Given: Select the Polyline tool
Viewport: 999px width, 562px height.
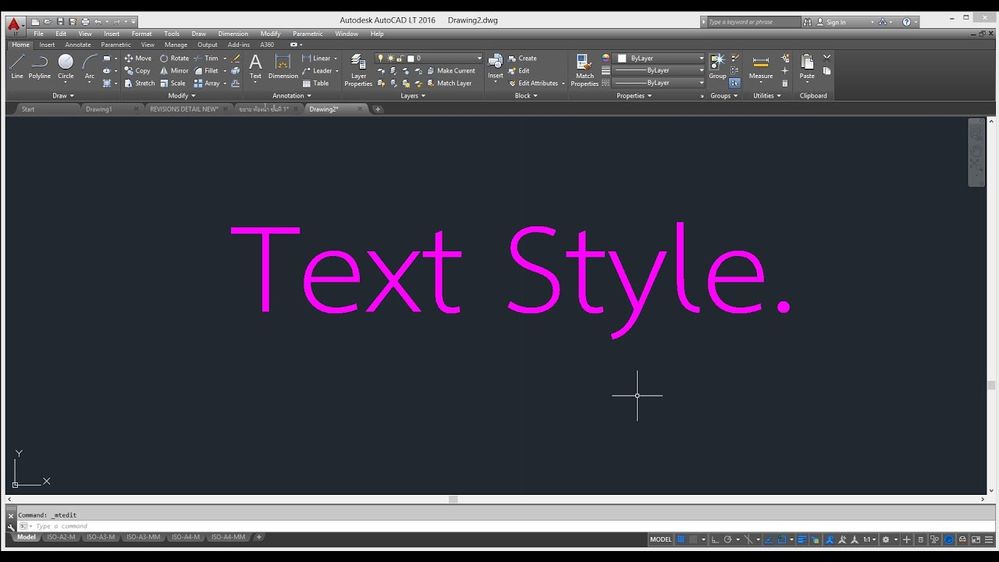Looking at the screenshot, I should (40, 66).
